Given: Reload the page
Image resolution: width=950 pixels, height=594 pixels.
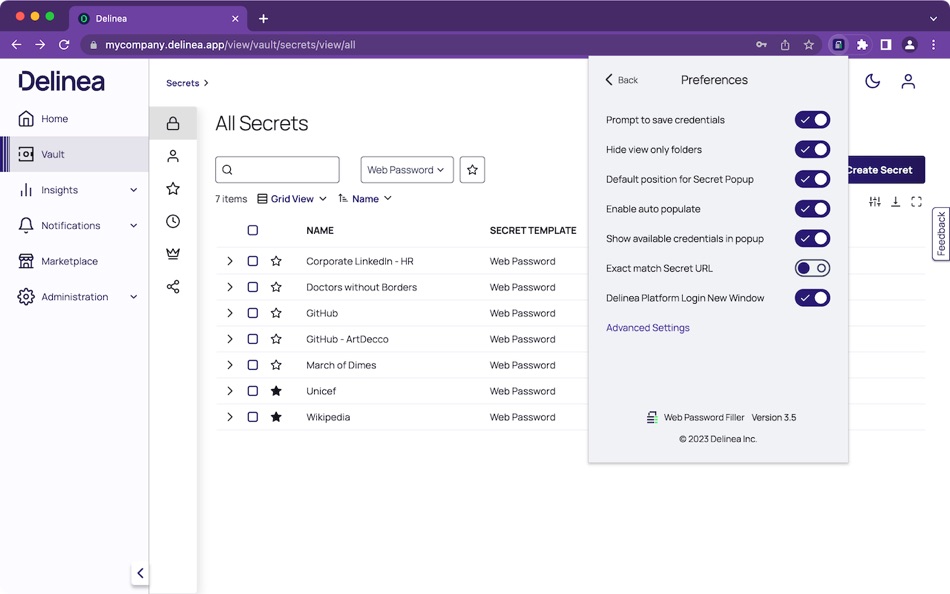Looking at the screenshot, I should point(64,45).
